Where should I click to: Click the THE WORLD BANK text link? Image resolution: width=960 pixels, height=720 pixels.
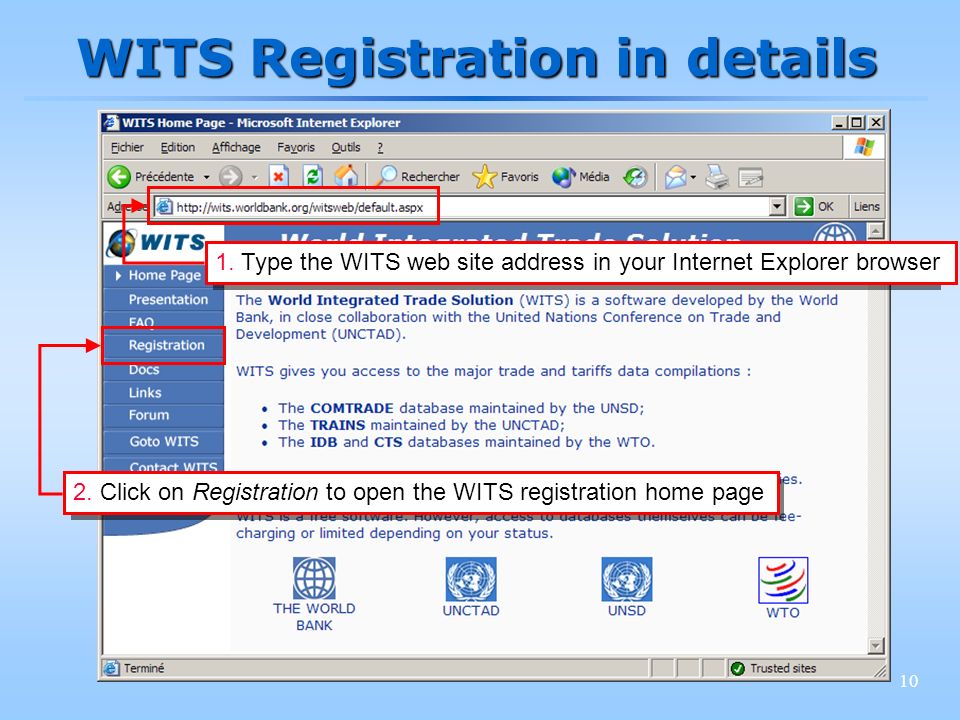(314, 617)
